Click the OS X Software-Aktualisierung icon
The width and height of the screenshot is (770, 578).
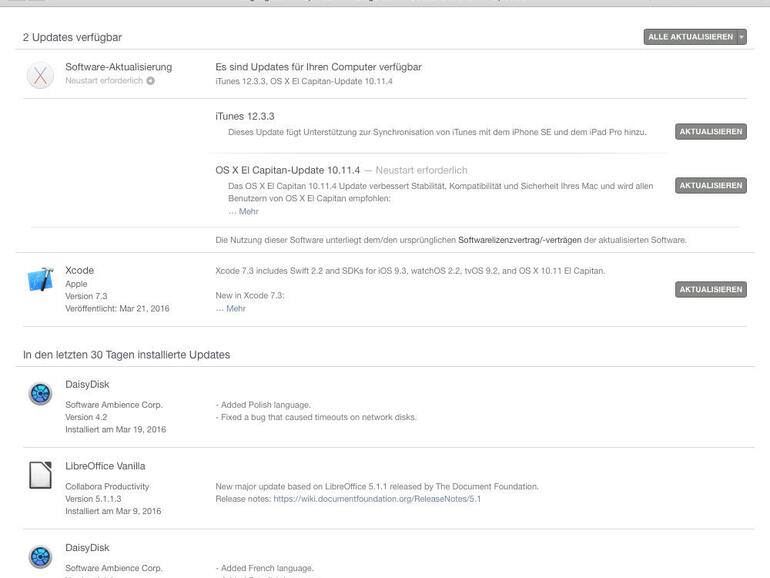(x=40, y=75)
